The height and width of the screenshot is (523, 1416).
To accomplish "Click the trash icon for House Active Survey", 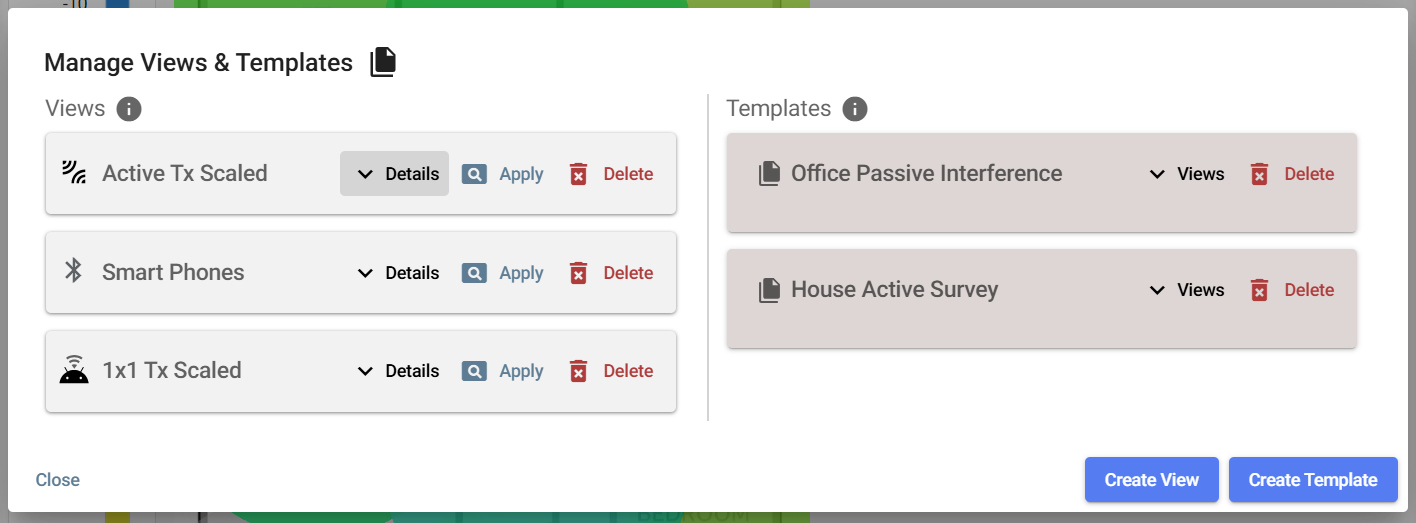I will (1260, 290).
